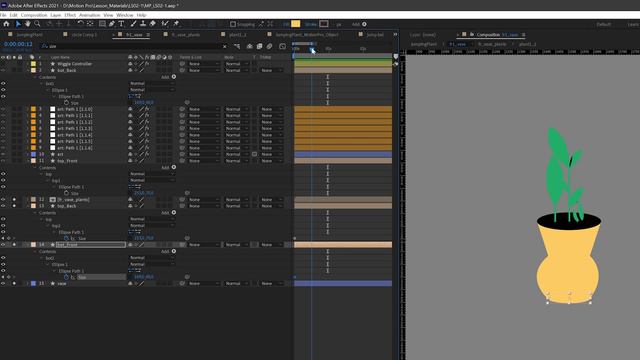The width and height of the screenshot is (640, 360).
Task: Enable the Snapping checkbox
Action: point(233,24)
